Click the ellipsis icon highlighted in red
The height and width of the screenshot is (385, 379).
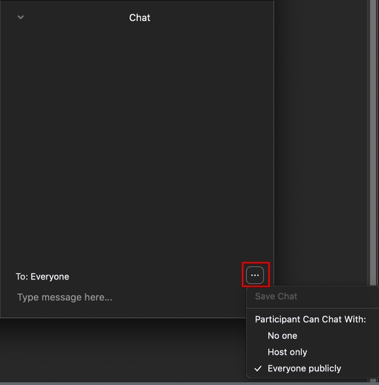coord(255,275)
